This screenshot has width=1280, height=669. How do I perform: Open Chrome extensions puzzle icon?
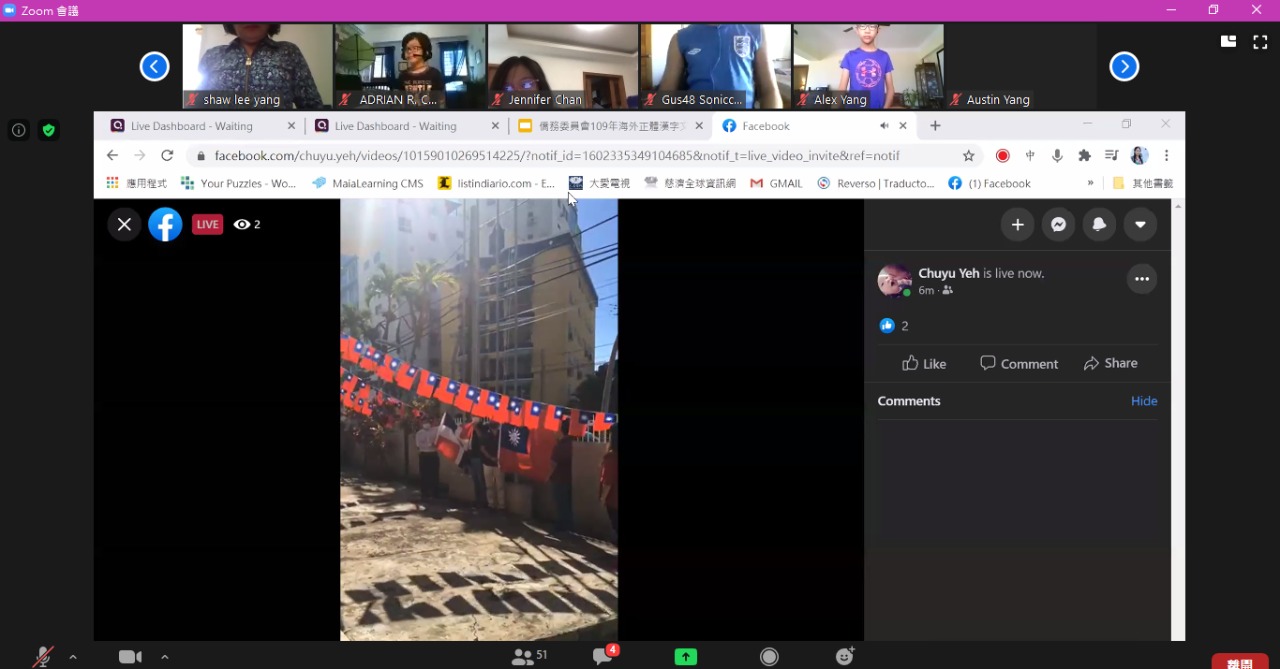pos(1085,155)
